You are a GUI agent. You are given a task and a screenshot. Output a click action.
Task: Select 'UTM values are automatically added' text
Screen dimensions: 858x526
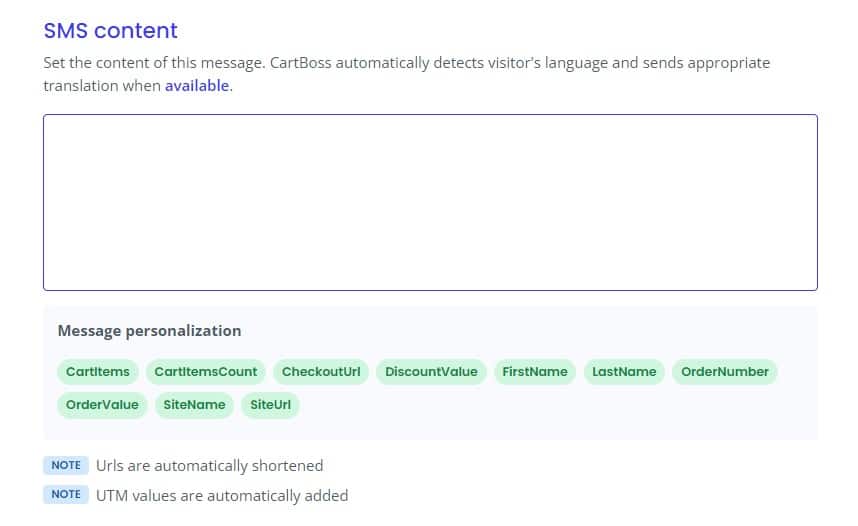point(222,495)
